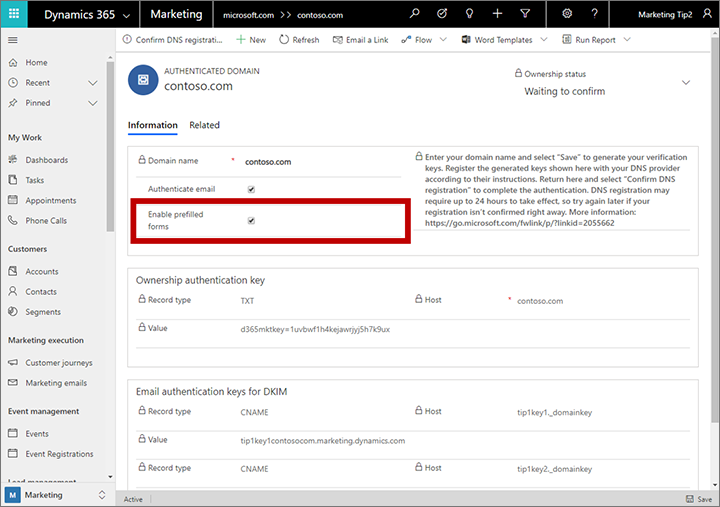Click the lightbulb assistant icon
The image size is (720, 507).
tap(471, 14)
